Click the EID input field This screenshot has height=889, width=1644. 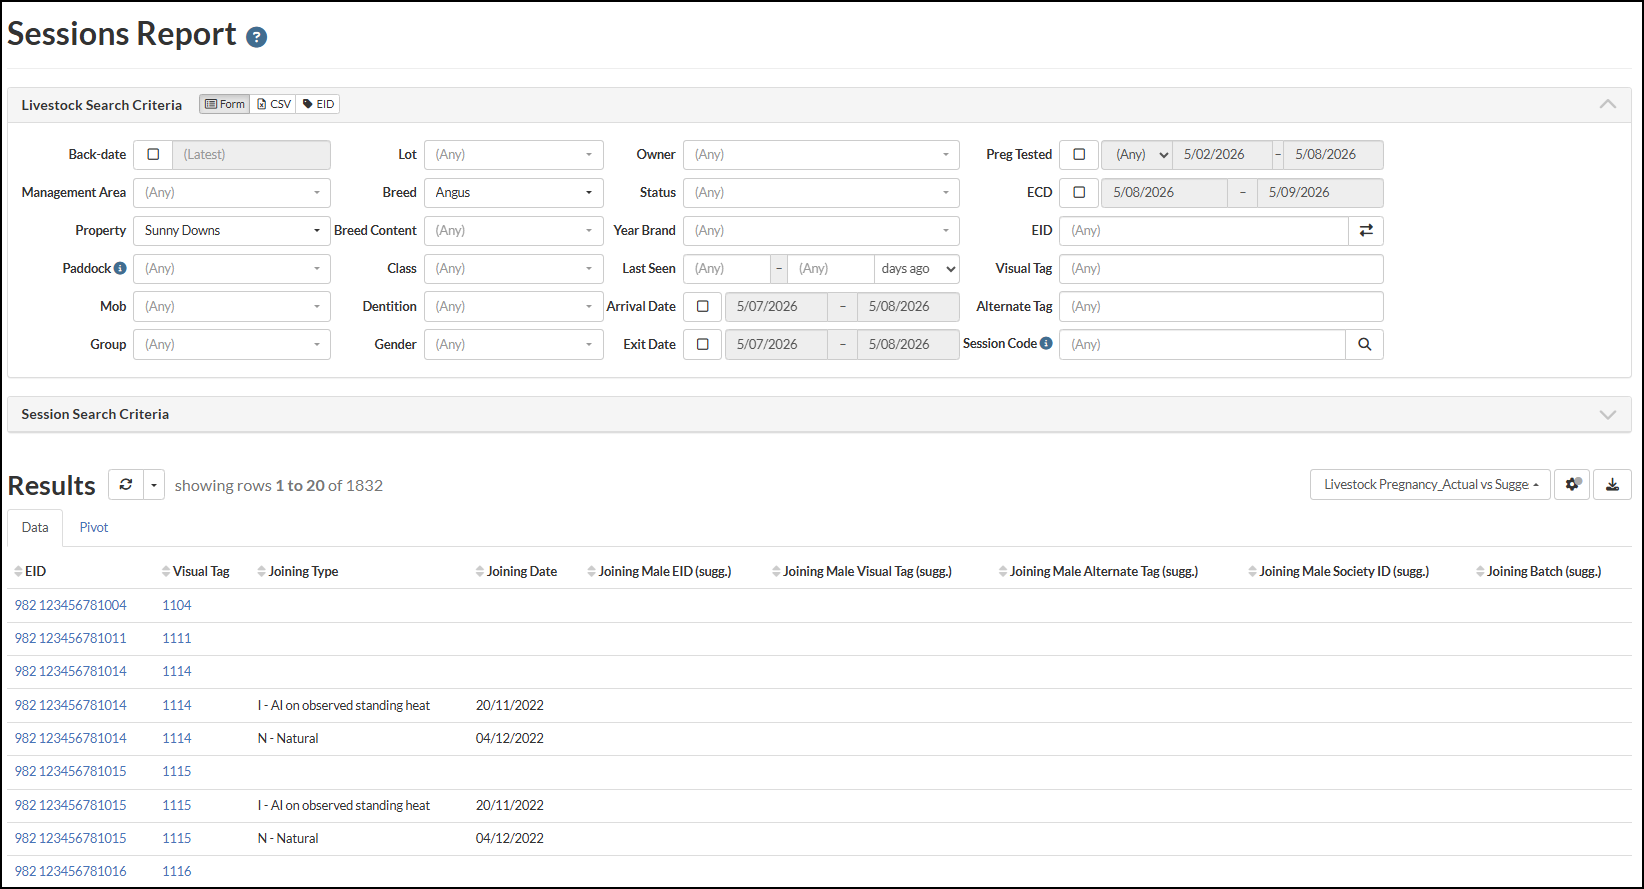point(1204,231)
